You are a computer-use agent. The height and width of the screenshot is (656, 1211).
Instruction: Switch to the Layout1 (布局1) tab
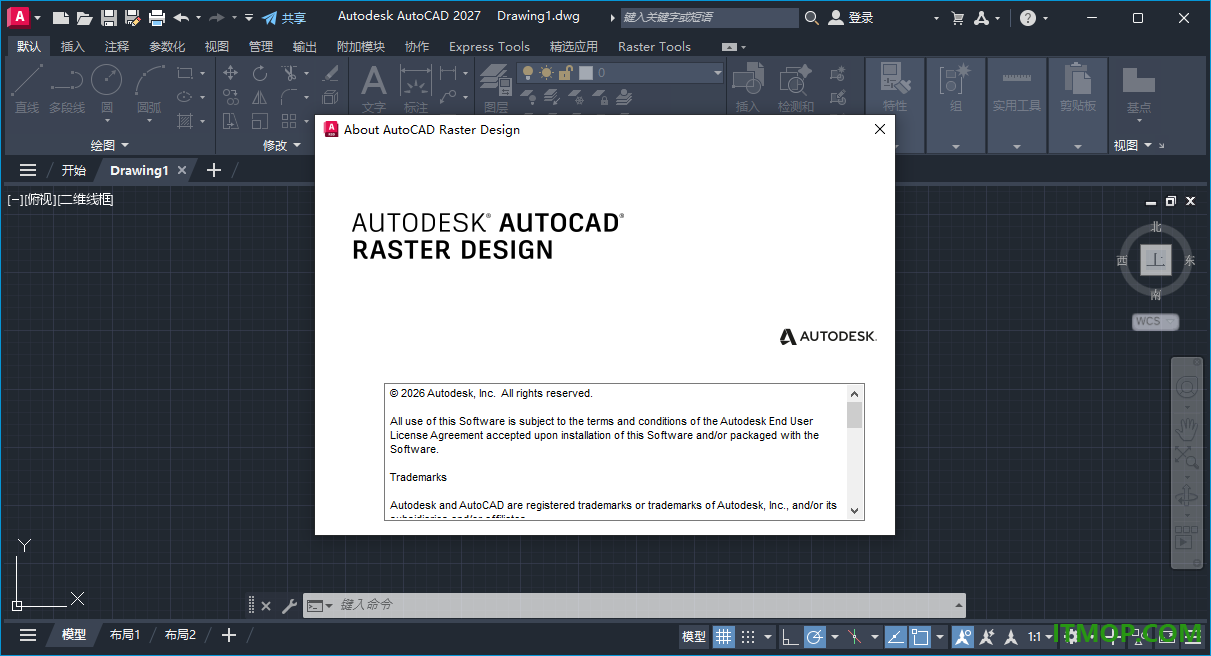[x=125, y=635]
